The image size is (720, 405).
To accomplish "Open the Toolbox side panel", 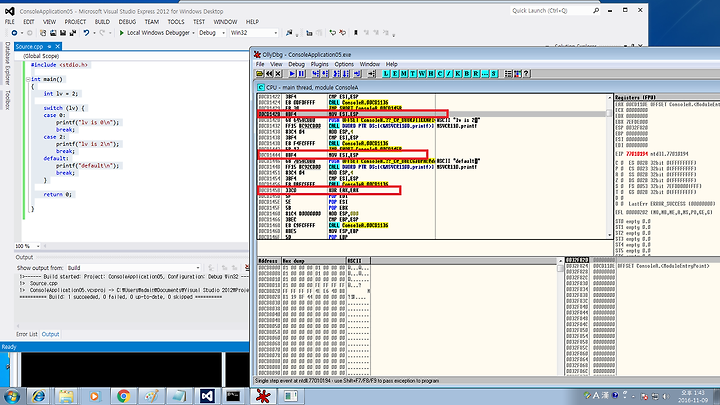I will coord(7,100).
